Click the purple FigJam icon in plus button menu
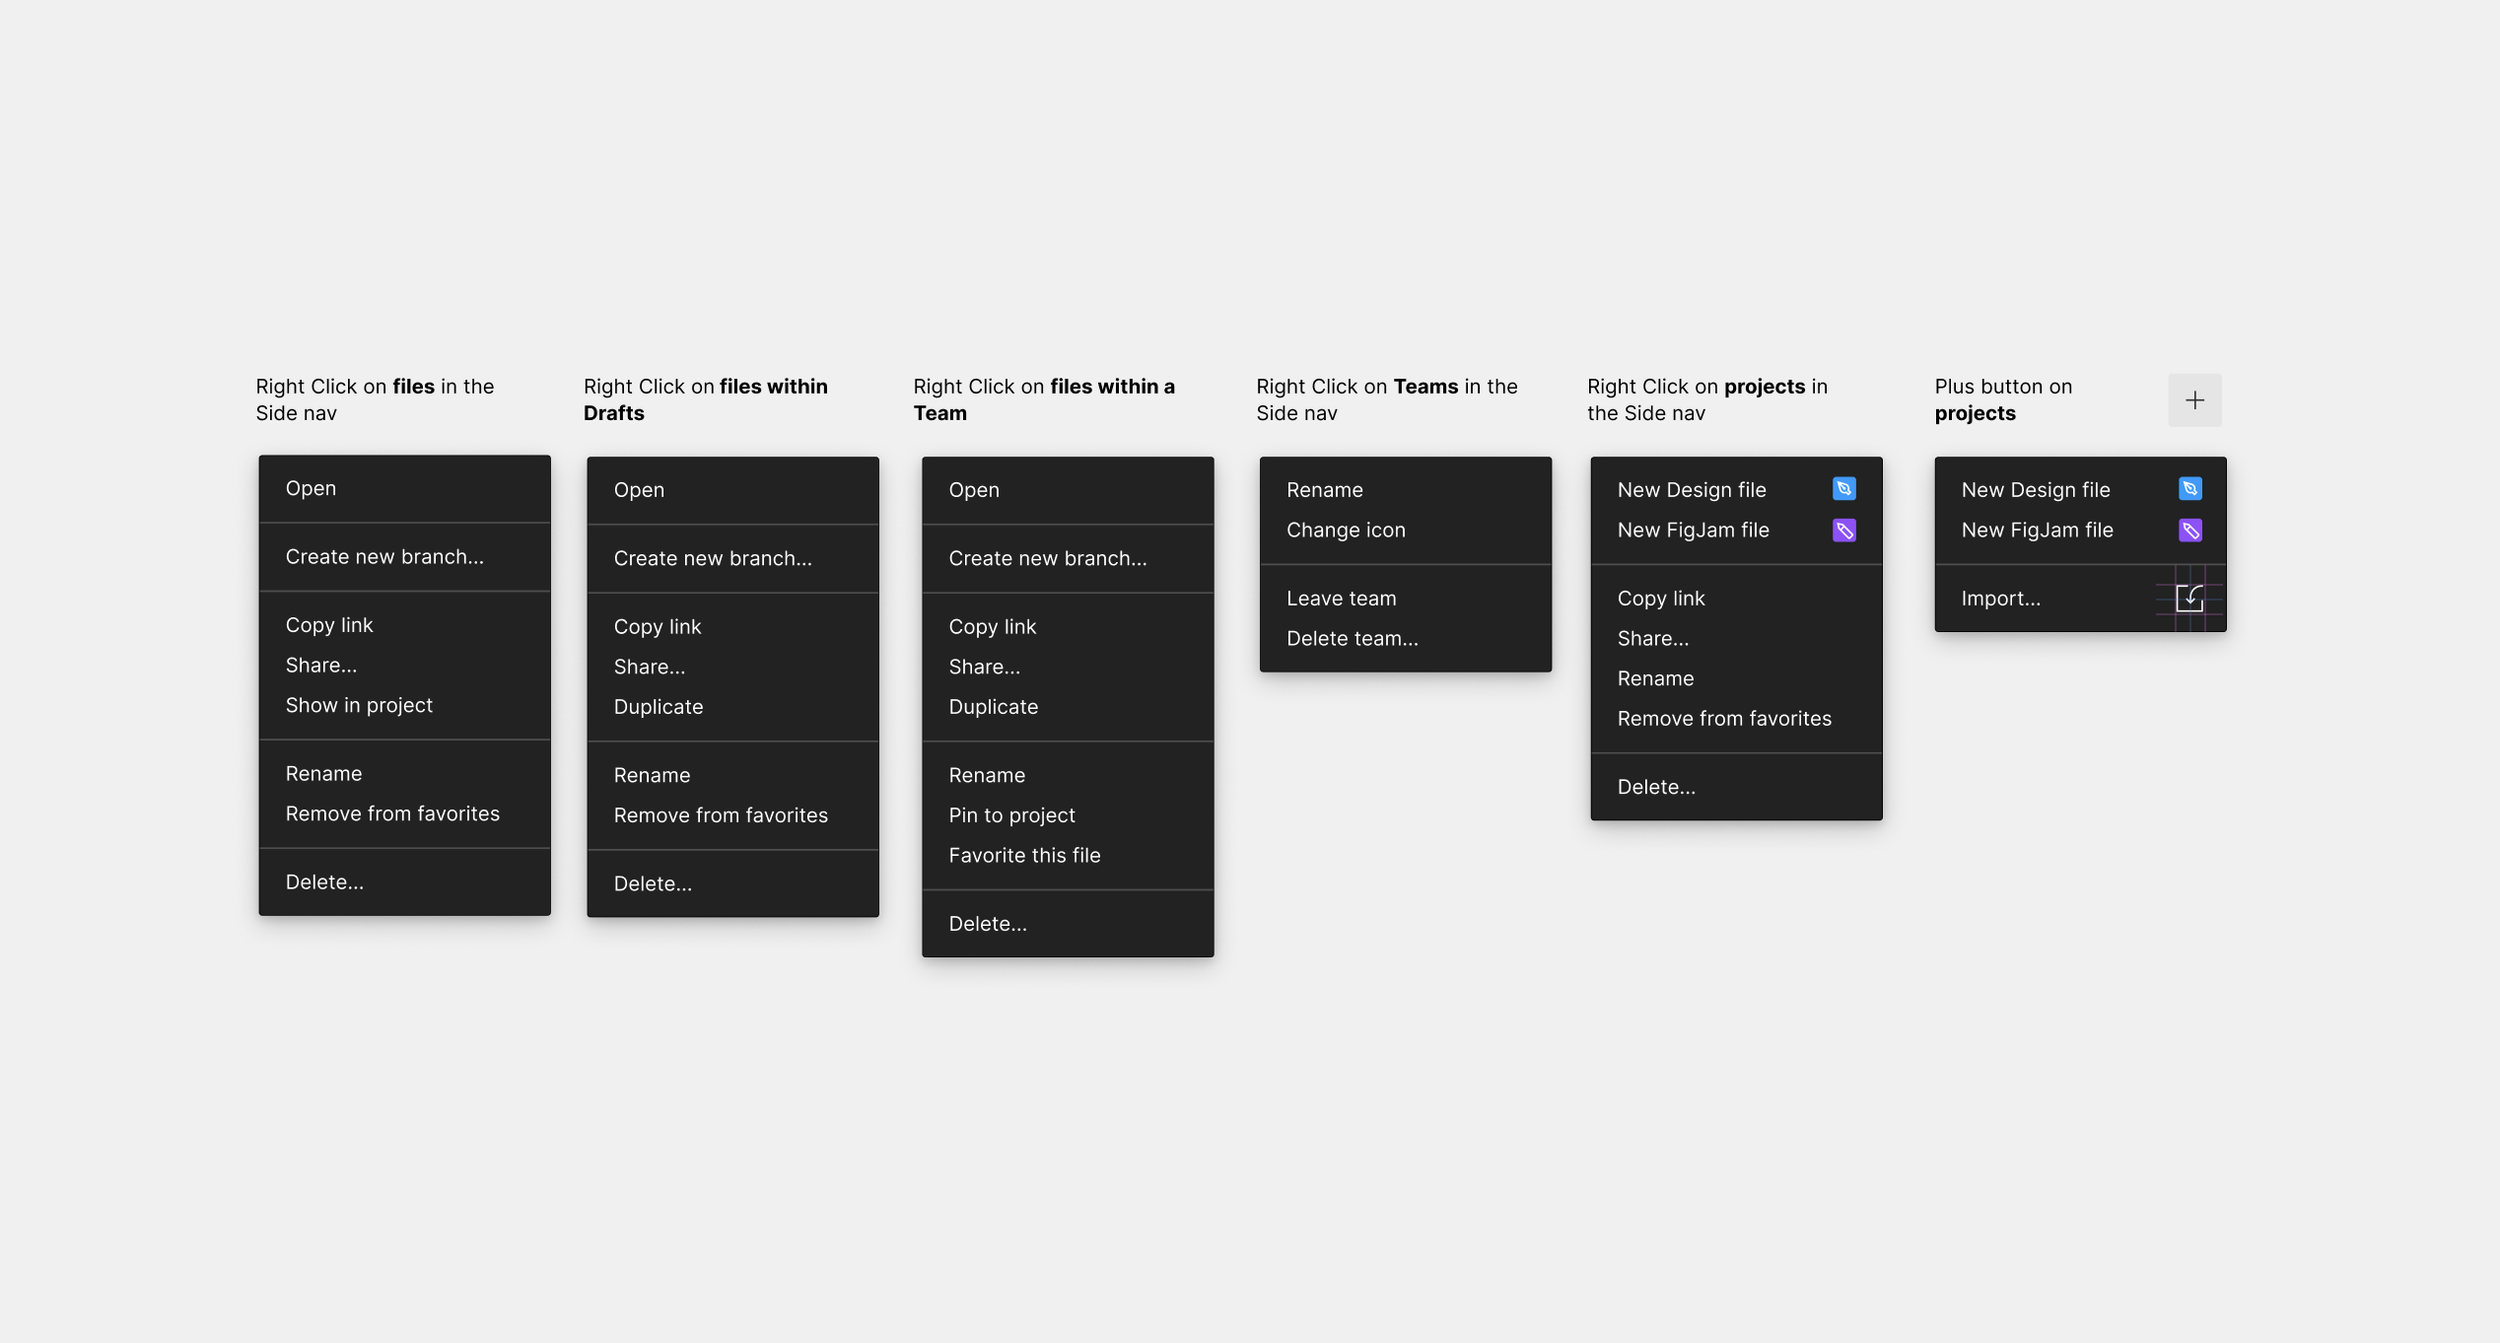 tap(2189, 530)
